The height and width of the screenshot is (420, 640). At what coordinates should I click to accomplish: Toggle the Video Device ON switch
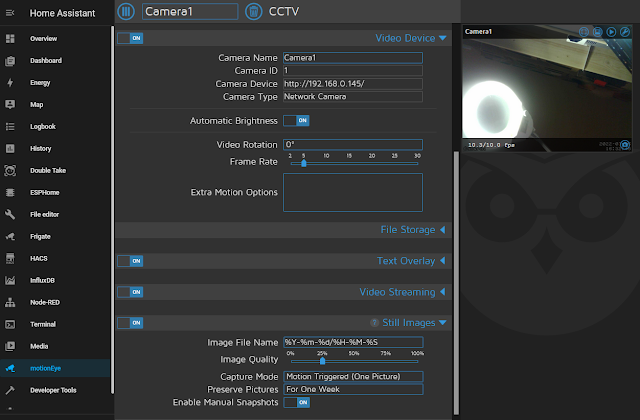(x=130, y=38)
